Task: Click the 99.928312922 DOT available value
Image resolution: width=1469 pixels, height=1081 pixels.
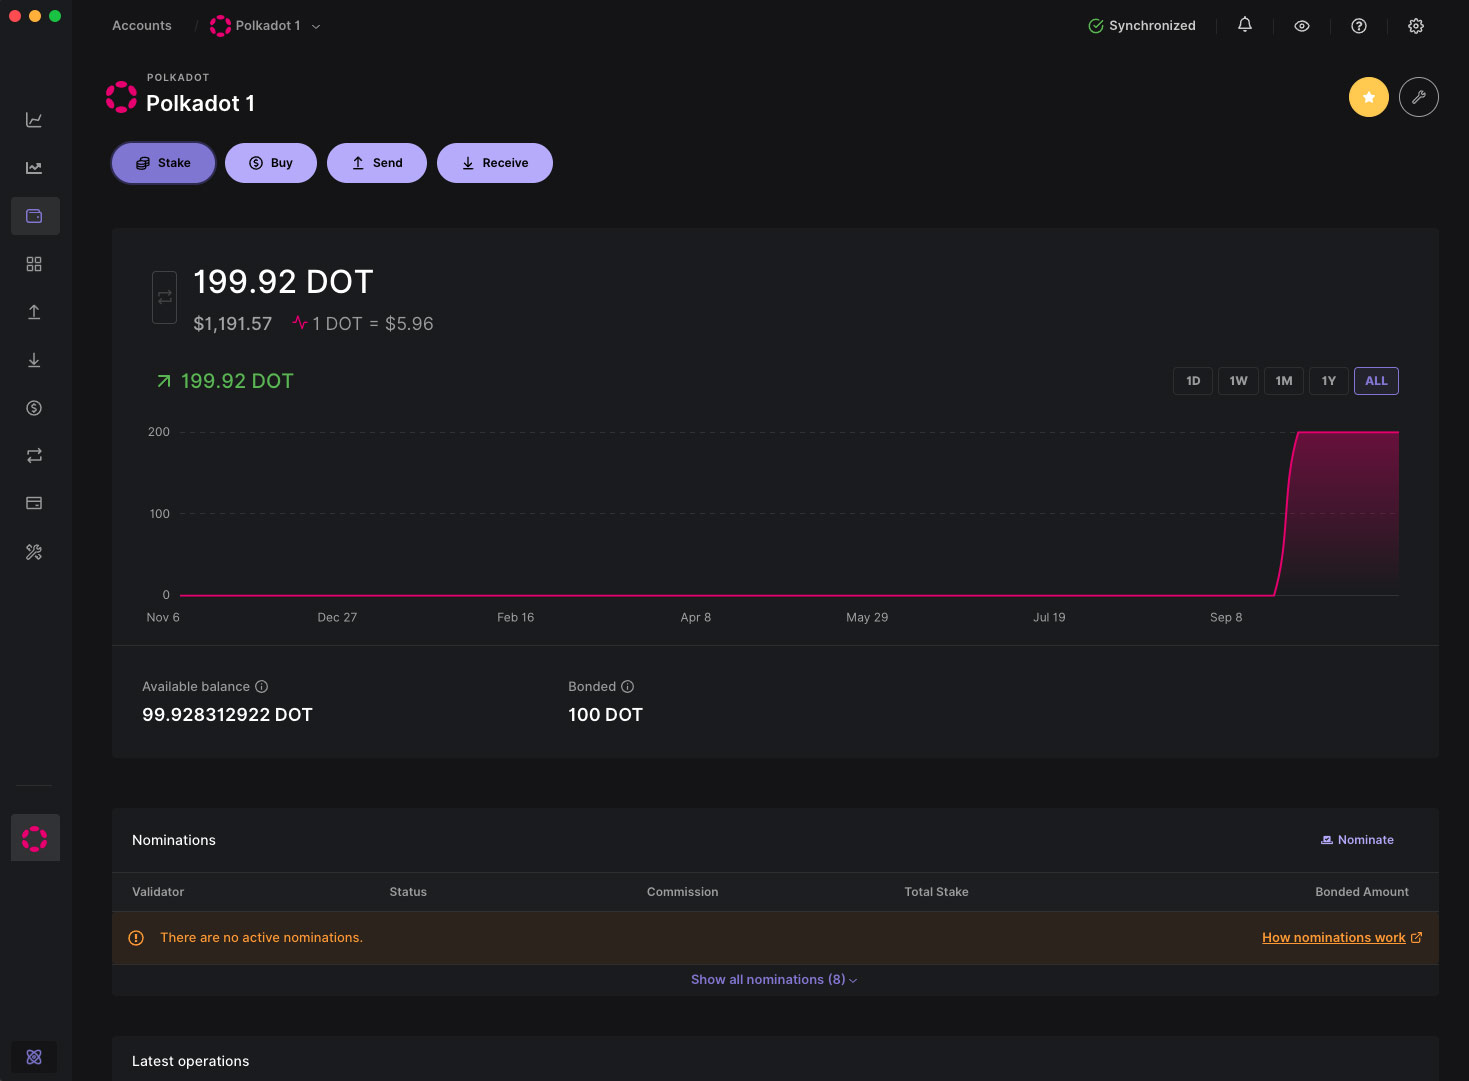Action: tap(227, 715)
